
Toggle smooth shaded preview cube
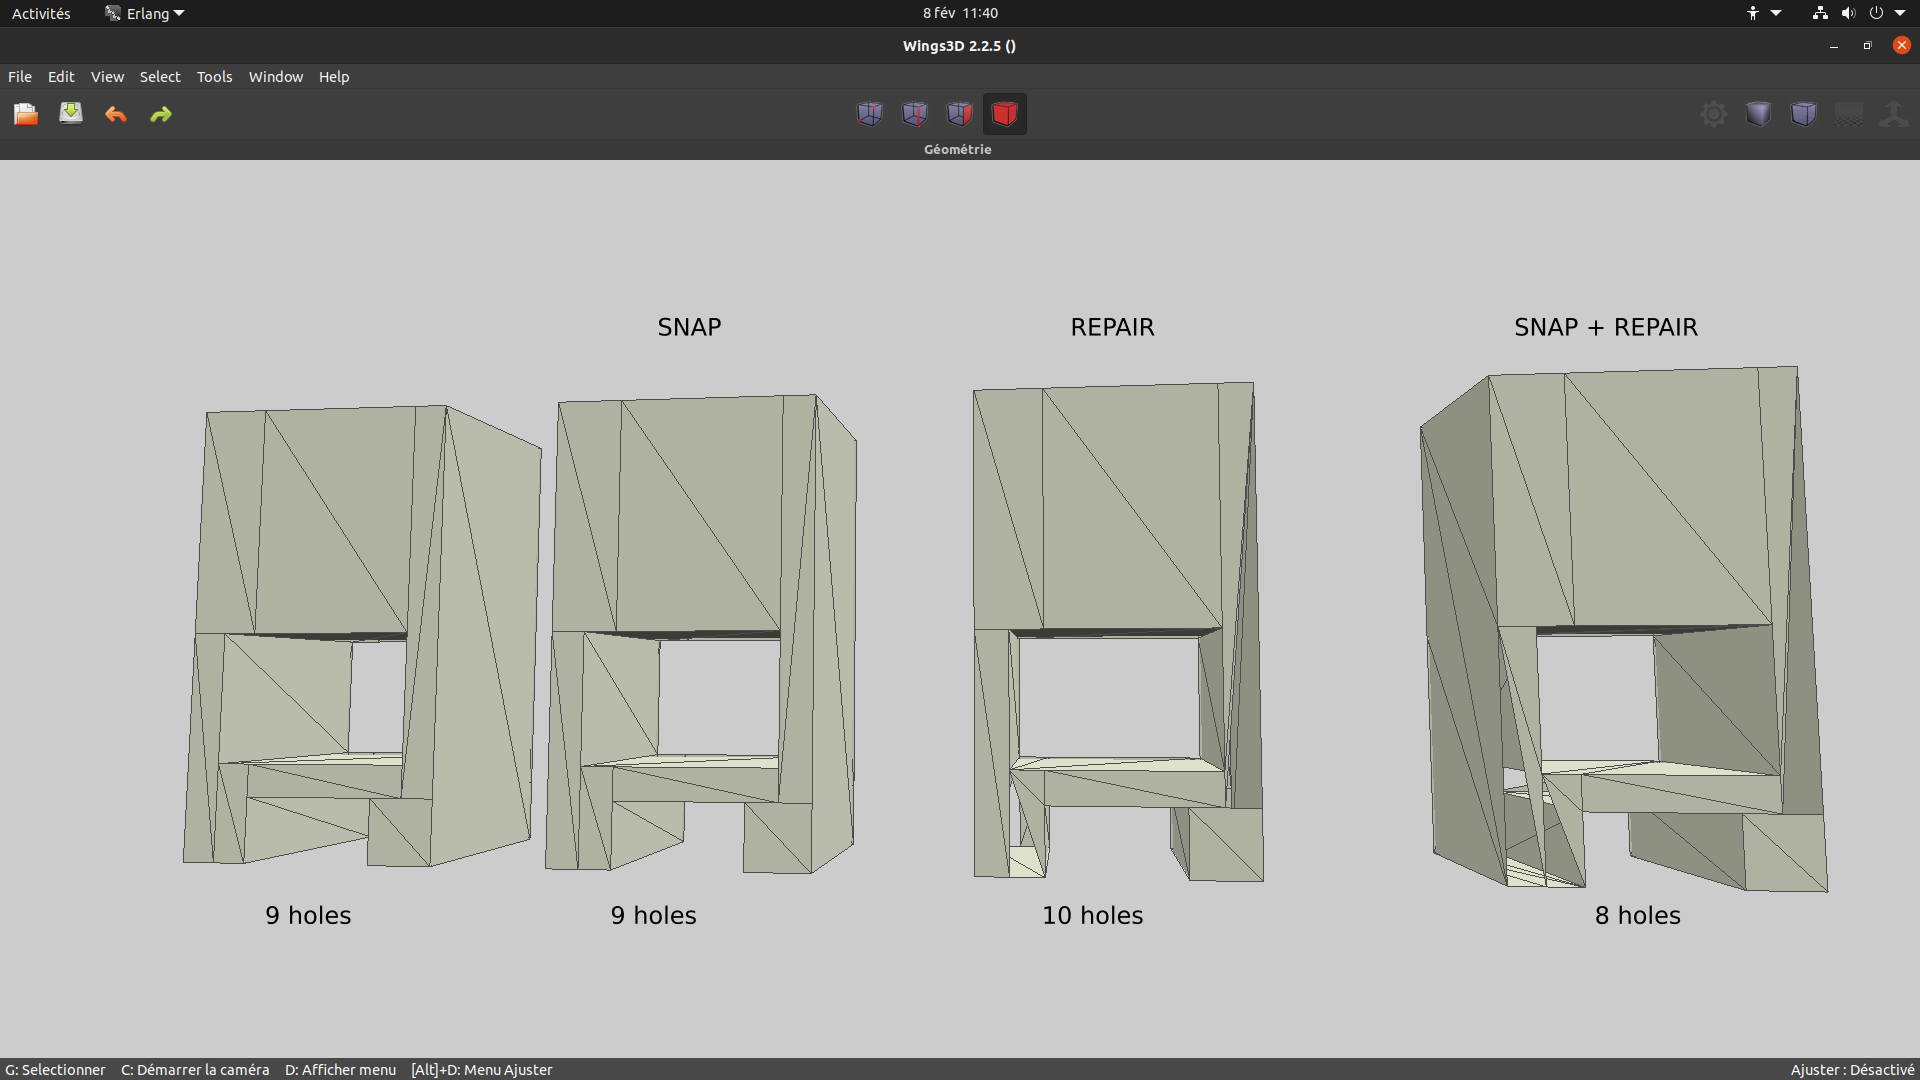(x=1758, y=113)
